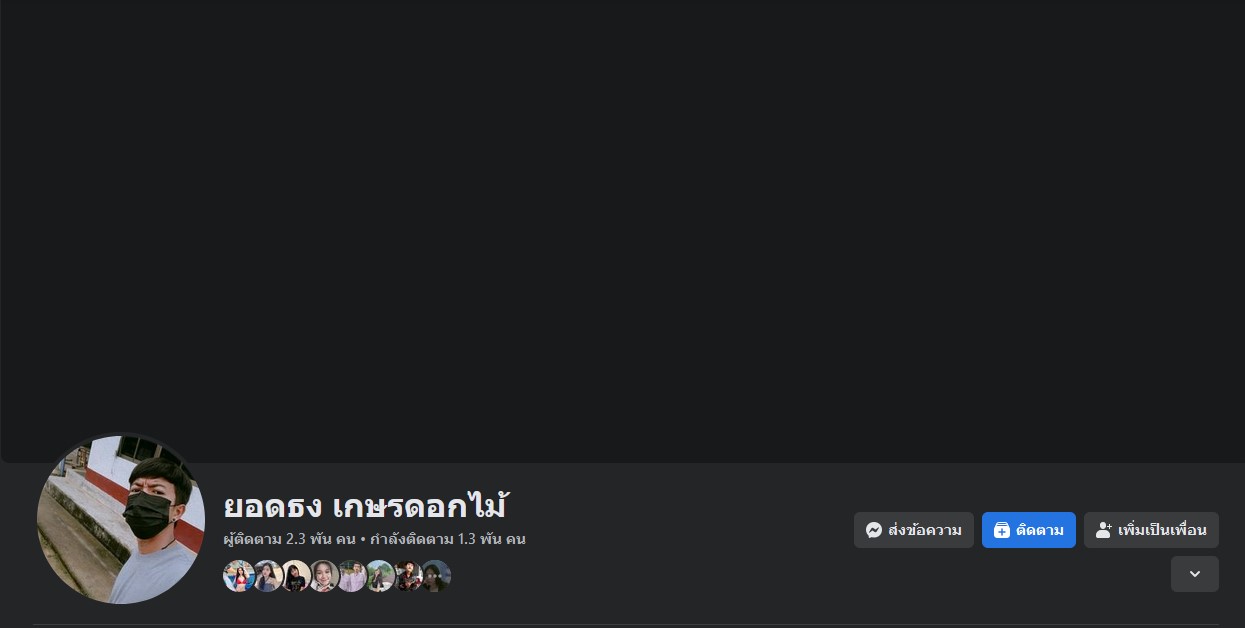Image resolution: width=1245 pixels, height=628 pixels.
Task: Open the กำลังติดตาม 1.3 พัน คน following link
Action: coord(447,539)
